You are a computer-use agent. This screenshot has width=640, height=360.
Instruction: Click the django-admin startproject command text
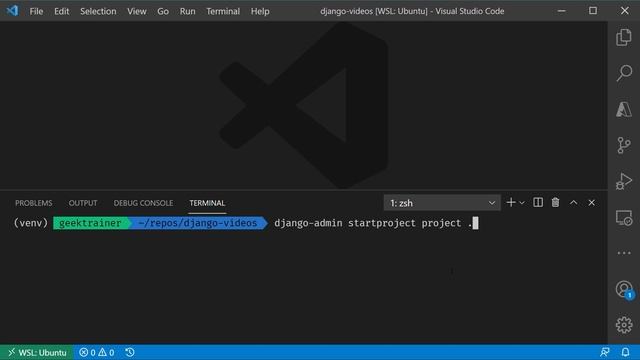pyautogui.click(x=345, y=223)
